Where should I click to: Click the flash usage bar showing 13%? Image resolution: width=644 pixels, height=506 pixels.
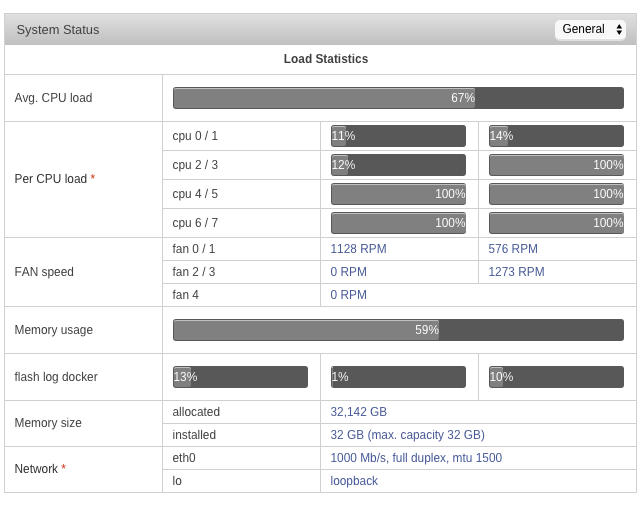[240, 377]
